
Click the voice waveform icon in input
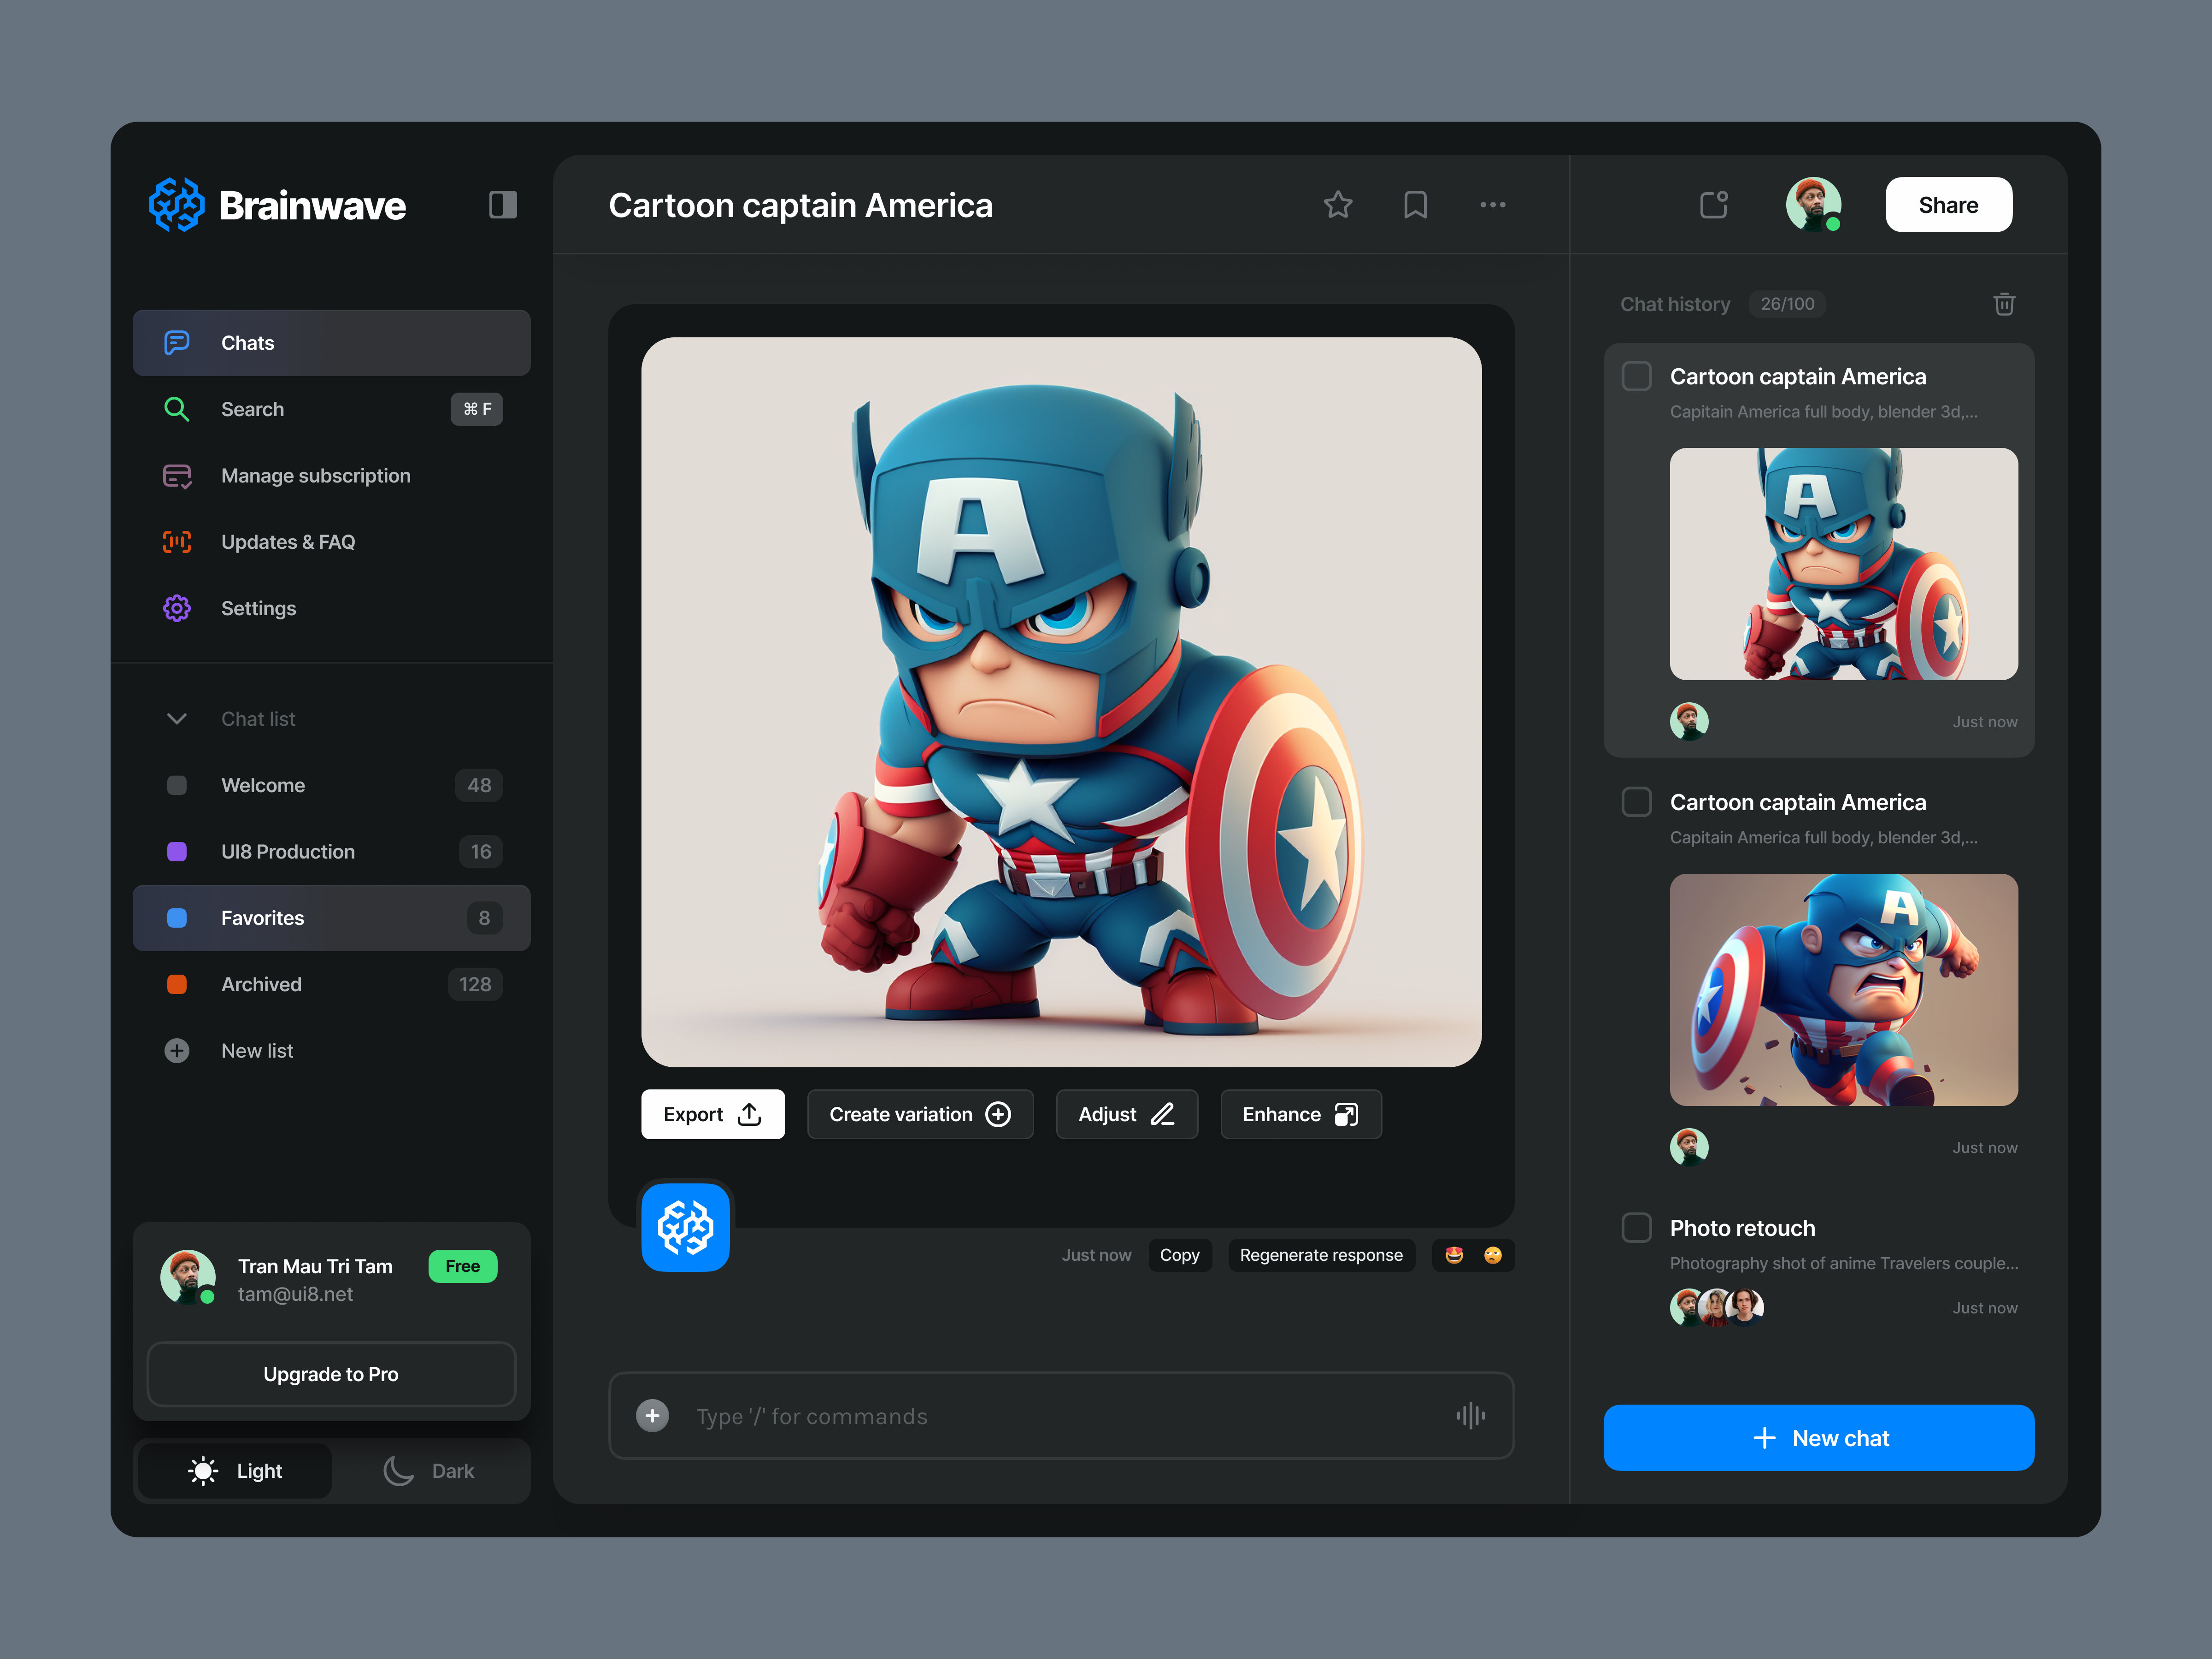point(1470,1415)
